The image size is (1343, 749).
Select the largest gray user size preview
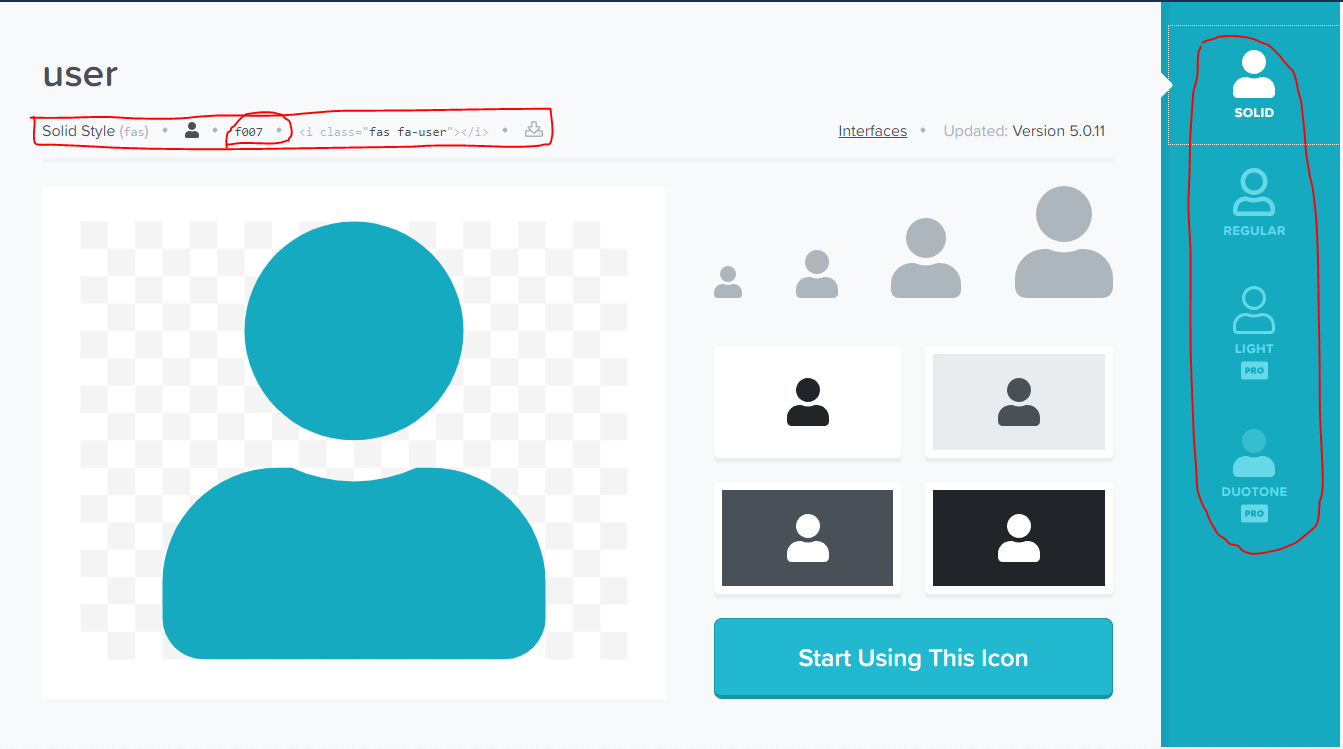[1064, 242]
